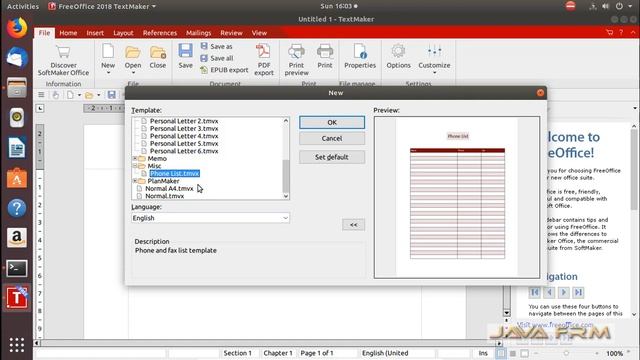Click Save all in the ribbon
The width and height of the screenshot is (640, 360).
[217, 58]
